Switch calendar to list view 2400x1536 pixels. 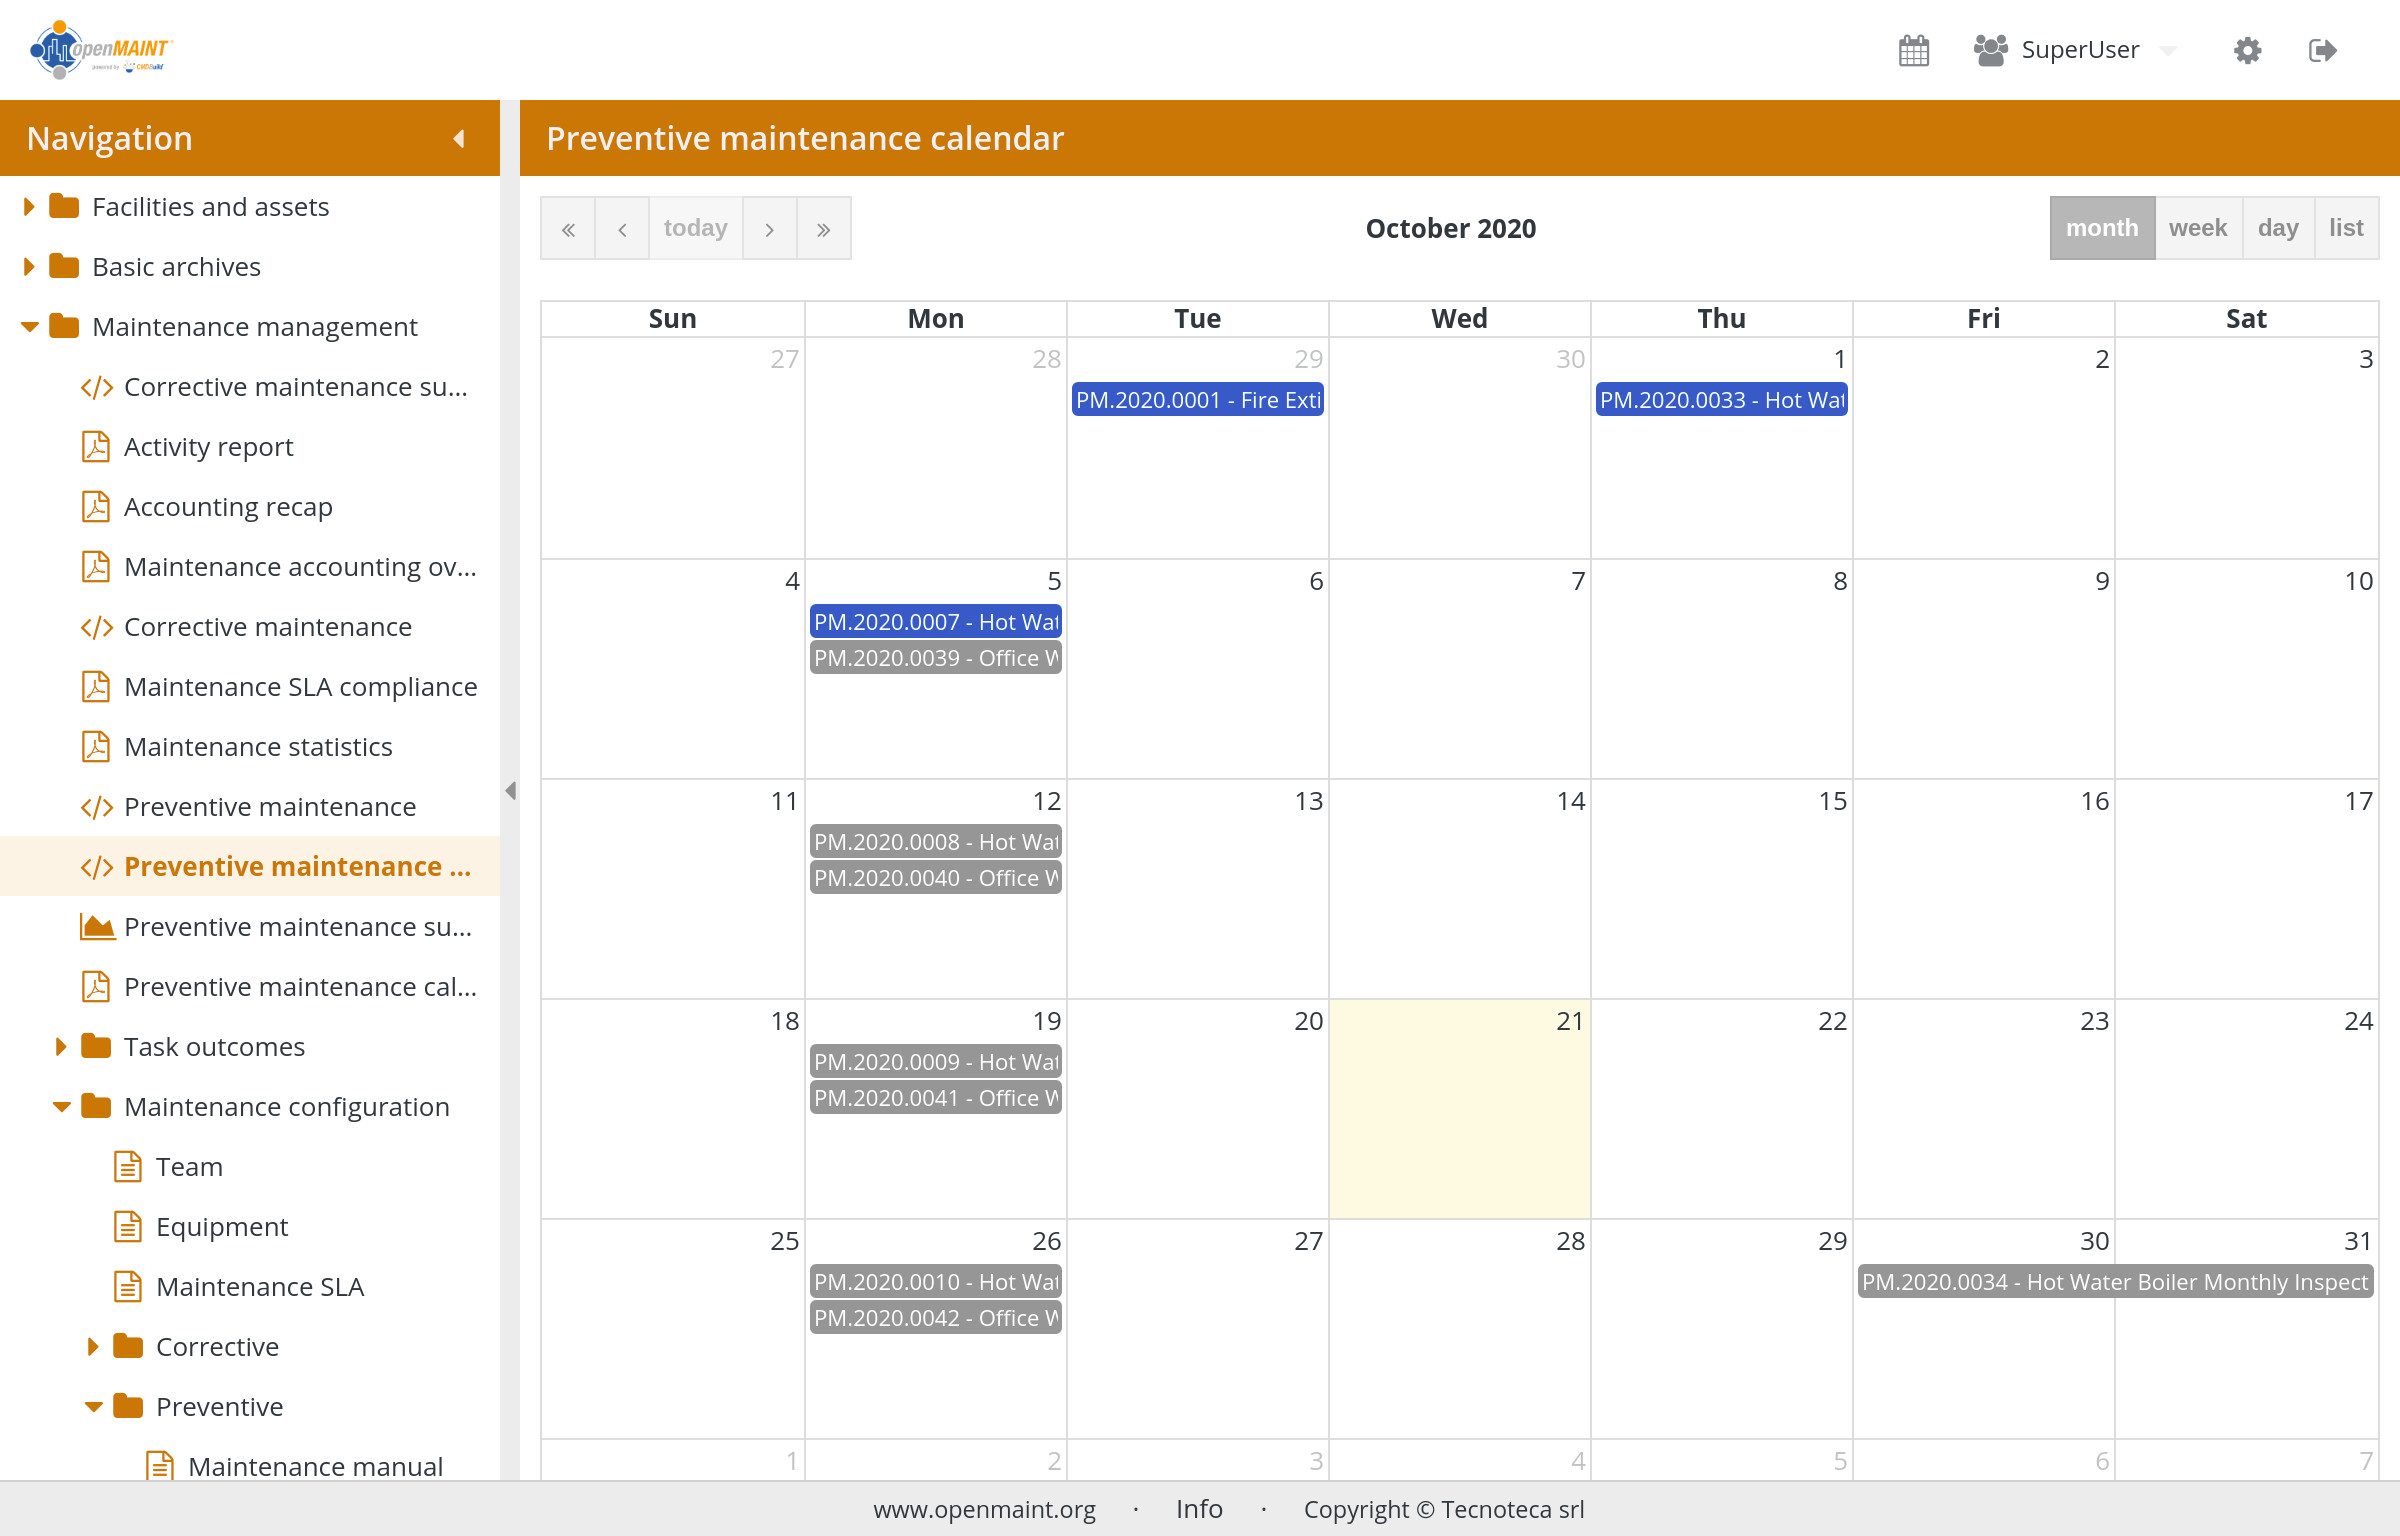click(x=2345, y=228)
